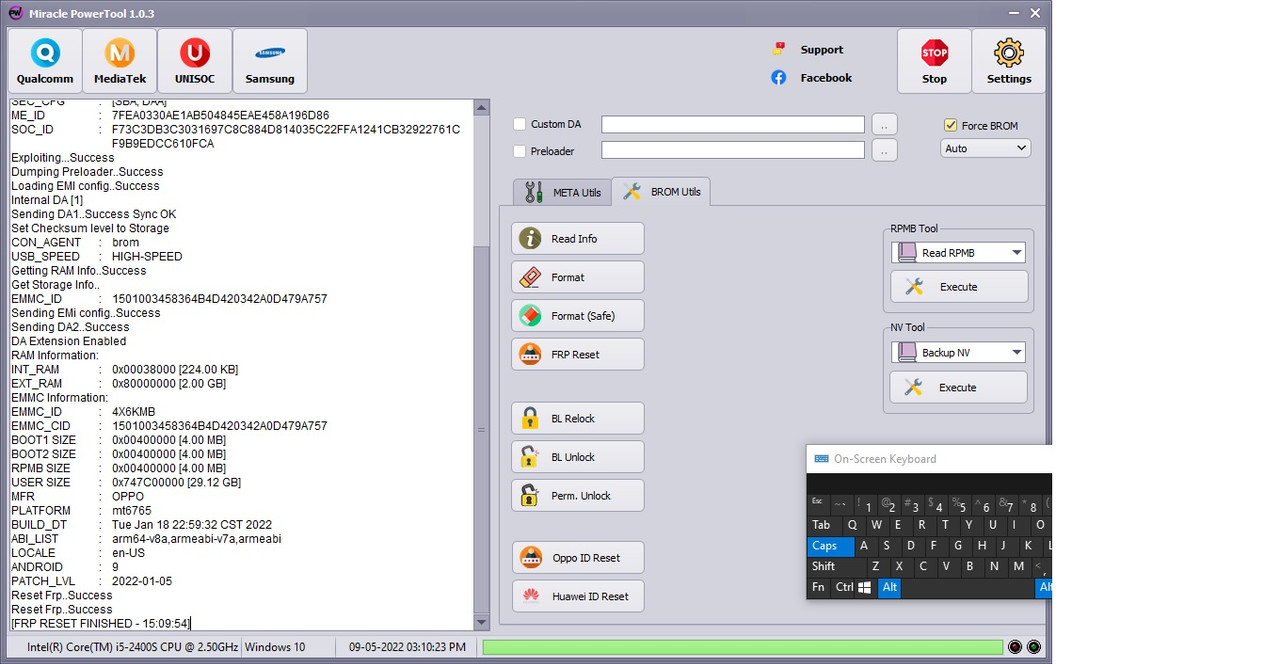
Task: Enable the Custom DA checkbox
Action: [519, 124]
